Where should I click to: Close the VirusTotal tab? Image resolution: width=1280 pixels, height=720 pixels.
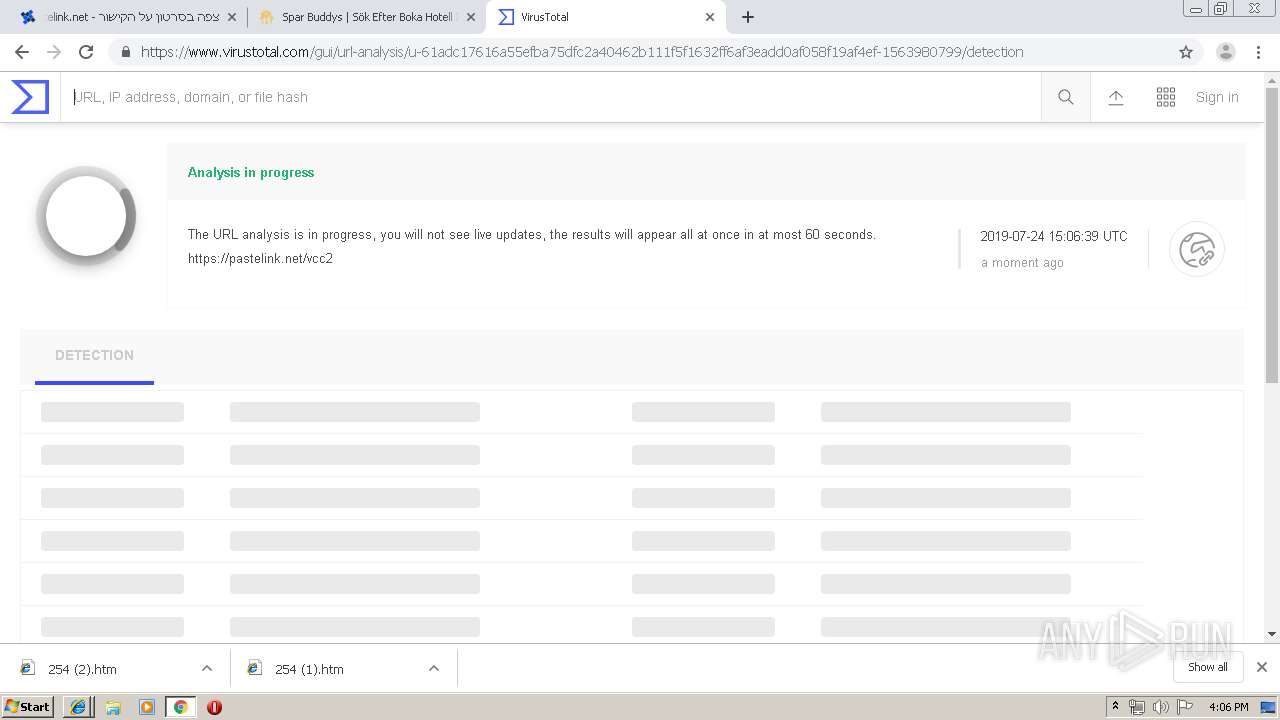(710, 17)
